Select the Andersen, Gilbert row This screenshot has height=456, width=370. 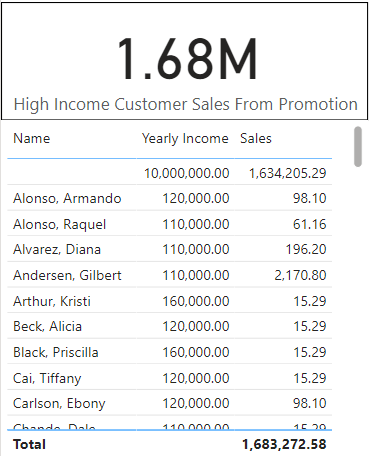170,275
